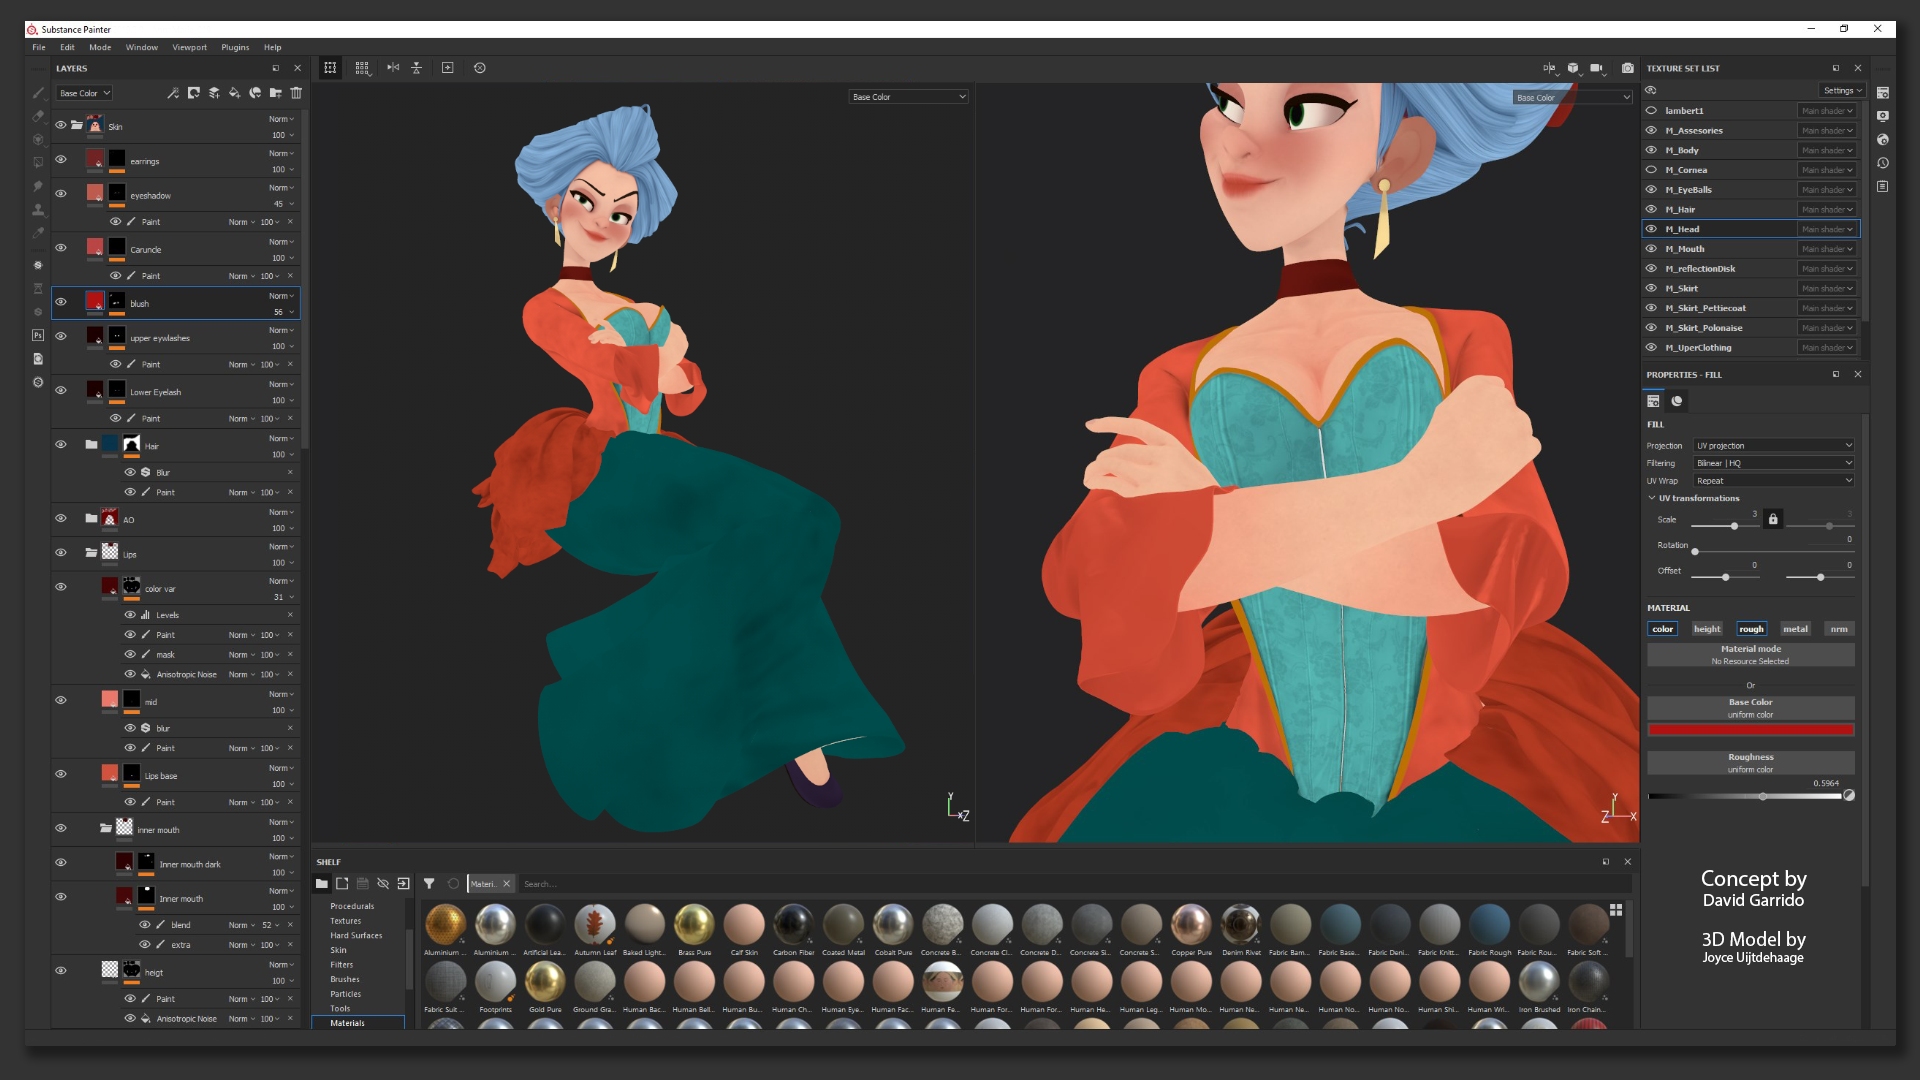Image resolution: width=1920 pixels, height=1080 pixels.
Task: Select the Clone stamp tool in left toolbar
Action: pyautogui.click(x=38, y=210)
